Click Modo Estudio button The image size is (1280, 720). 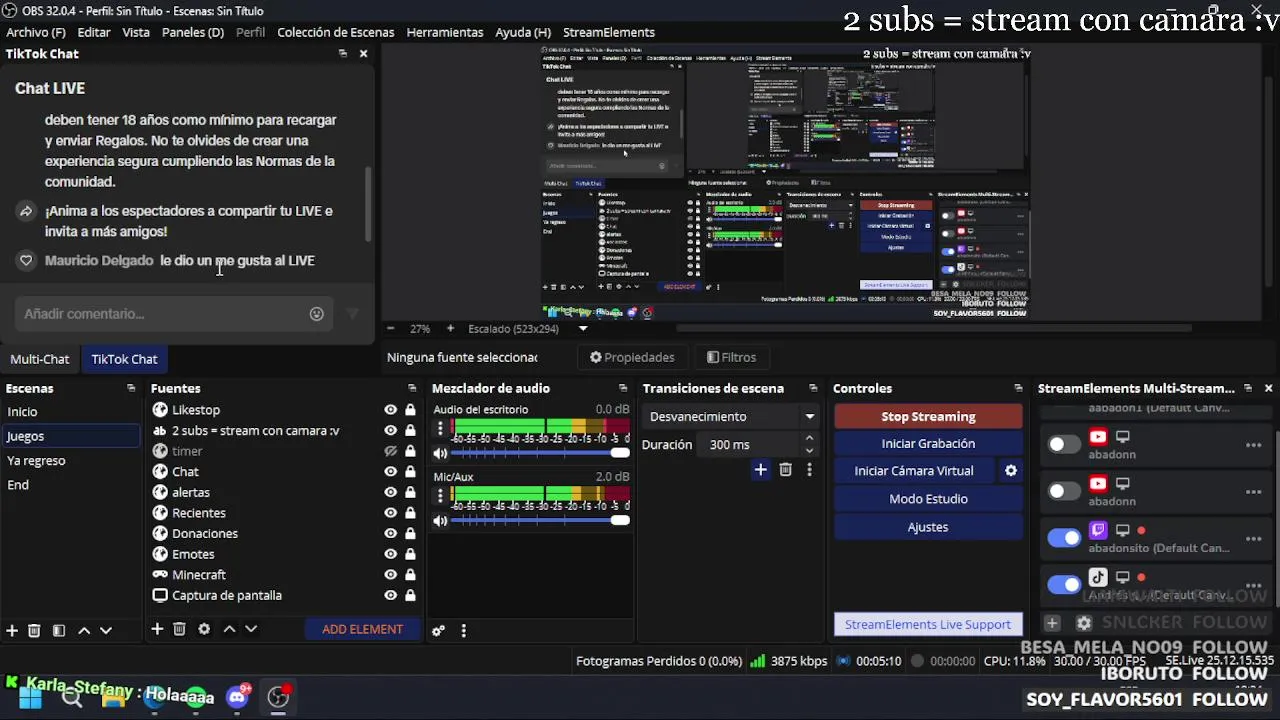click(928, 498)
